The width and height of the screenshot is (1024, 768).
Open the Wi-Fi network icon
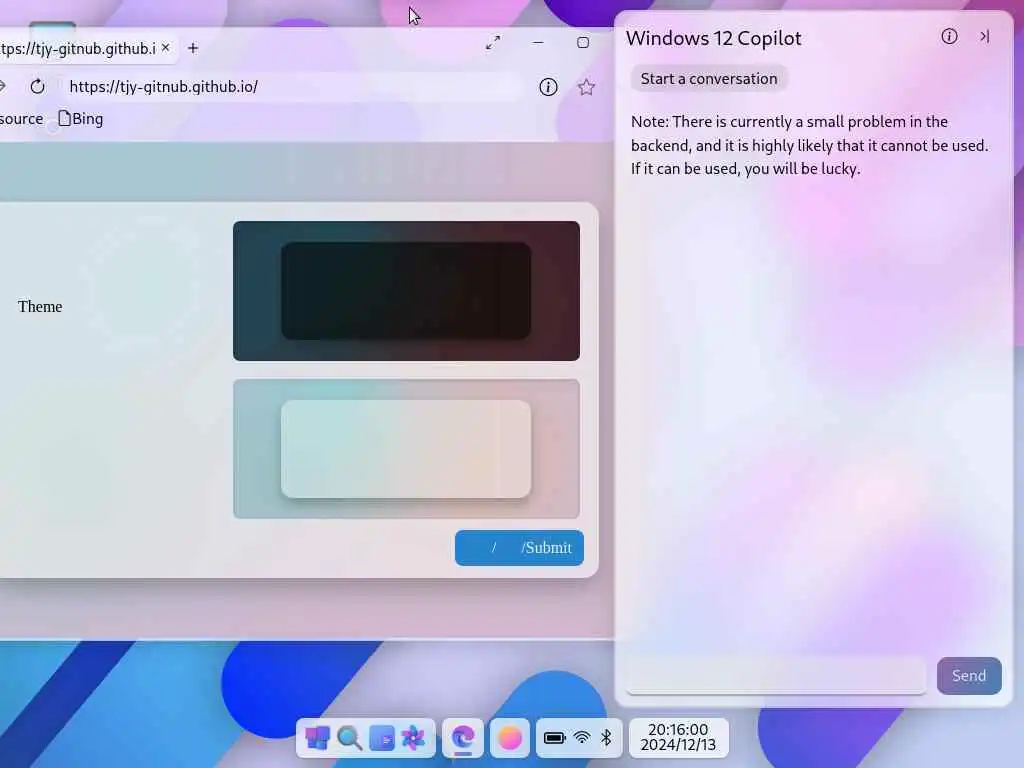click(582, 738)
